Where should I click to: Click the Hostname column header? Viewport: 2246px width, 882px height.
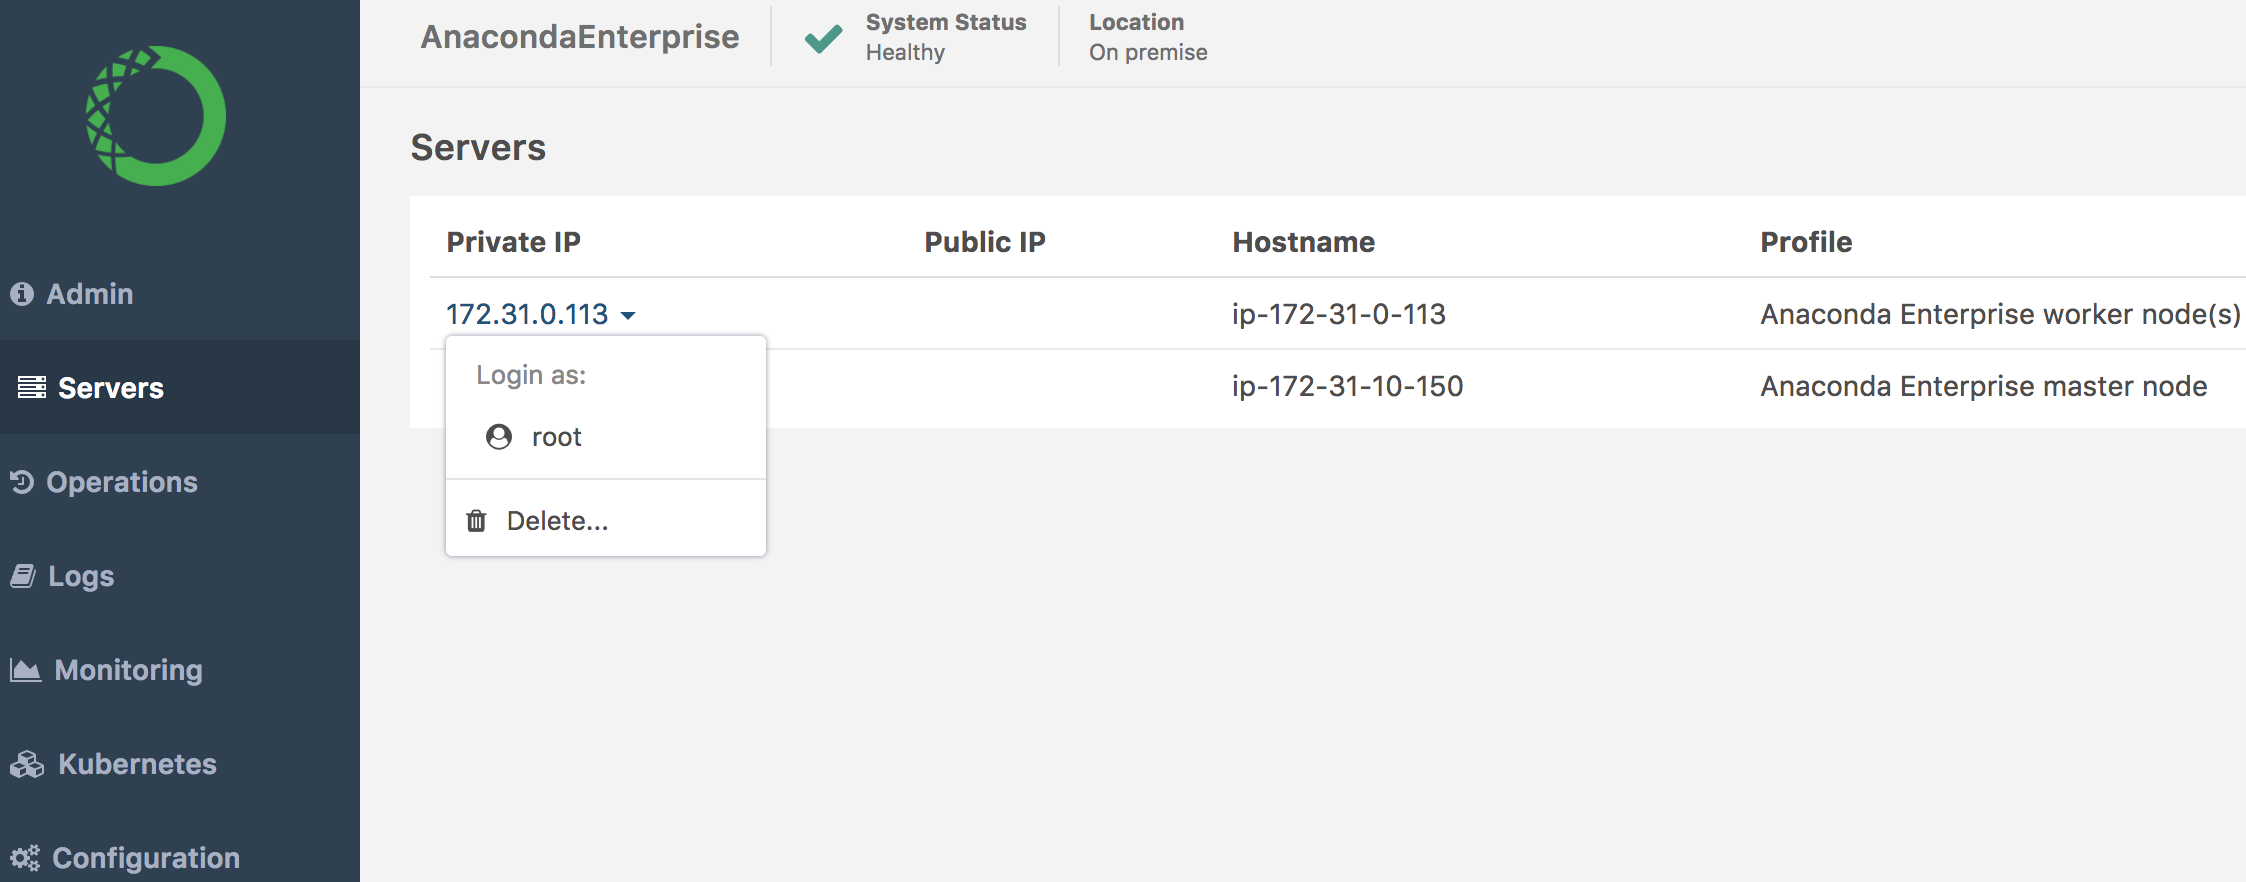coord(1303,242)
